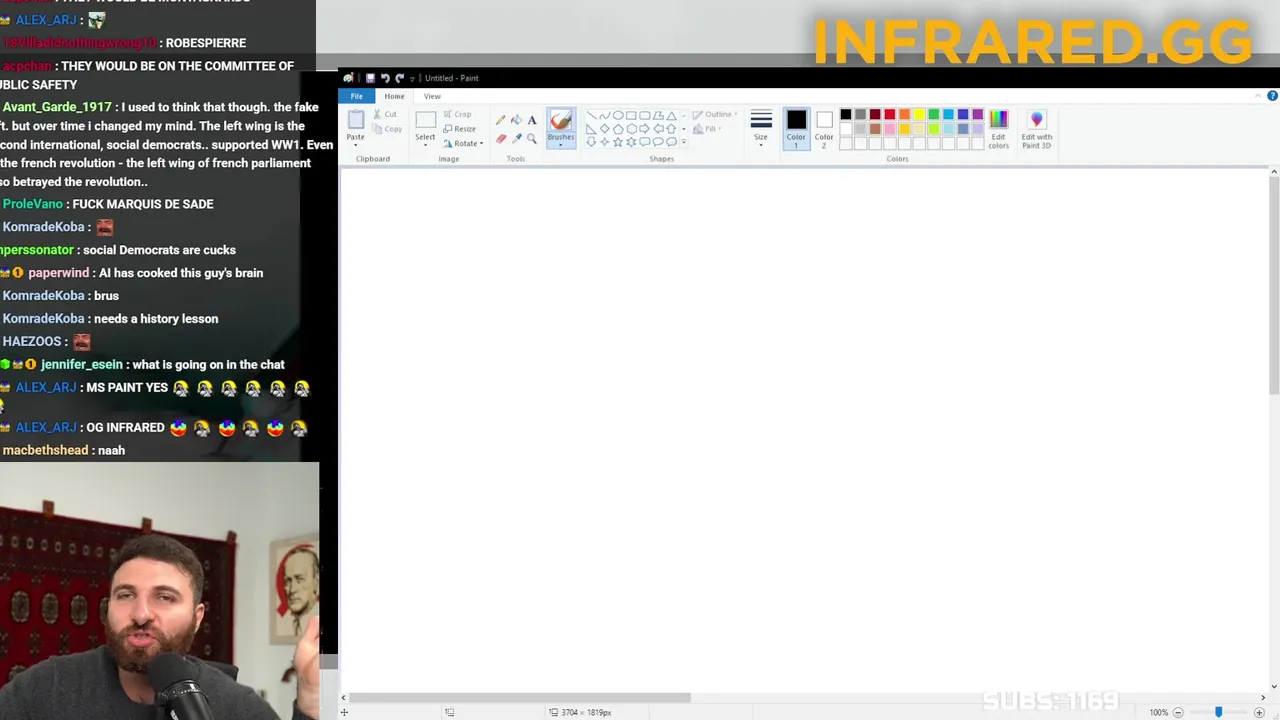Pick the Hexagon shape
Image resolution: width=1280 pixels, height=720 pixels.
(x=631, y=128)
